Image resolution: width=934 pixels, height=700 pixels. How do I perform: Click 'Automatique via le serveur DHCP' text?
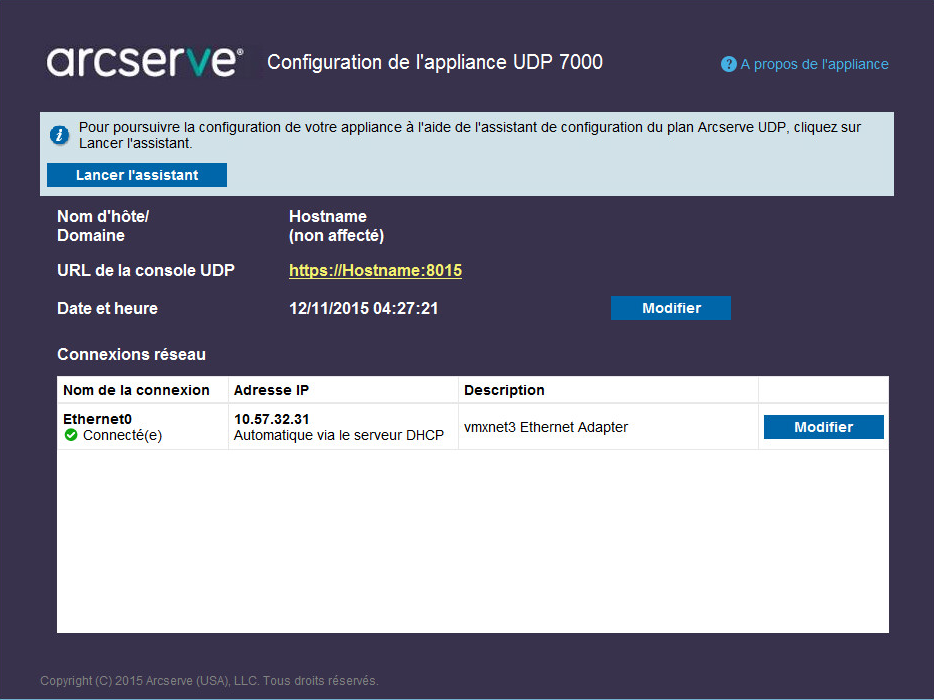tap(339, 435)
